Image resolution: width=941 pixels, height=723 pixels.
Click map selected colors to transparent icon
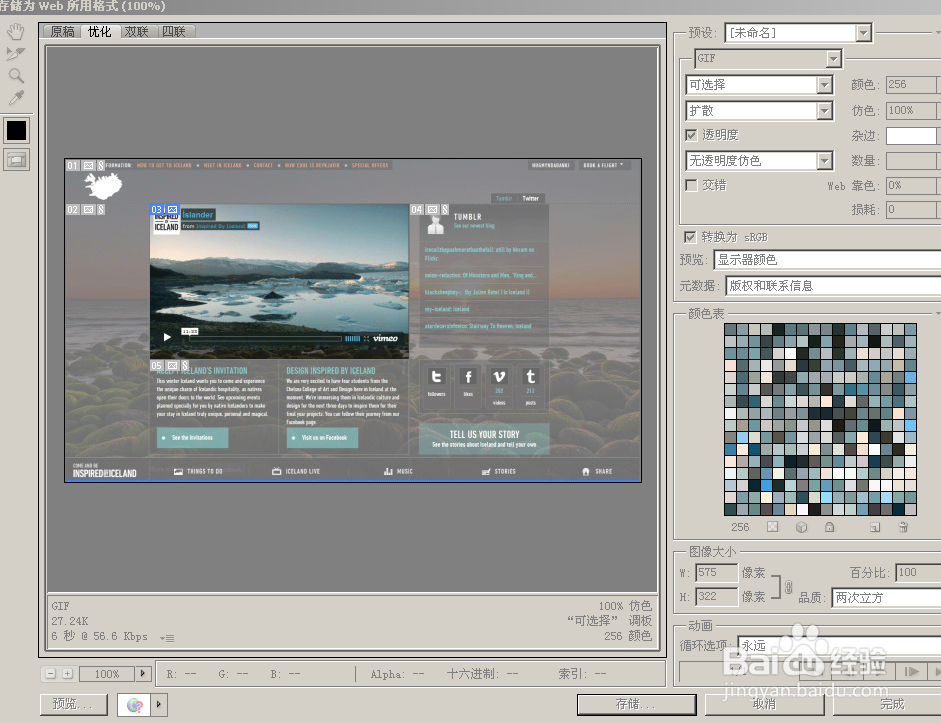click(x=772, y=527)
